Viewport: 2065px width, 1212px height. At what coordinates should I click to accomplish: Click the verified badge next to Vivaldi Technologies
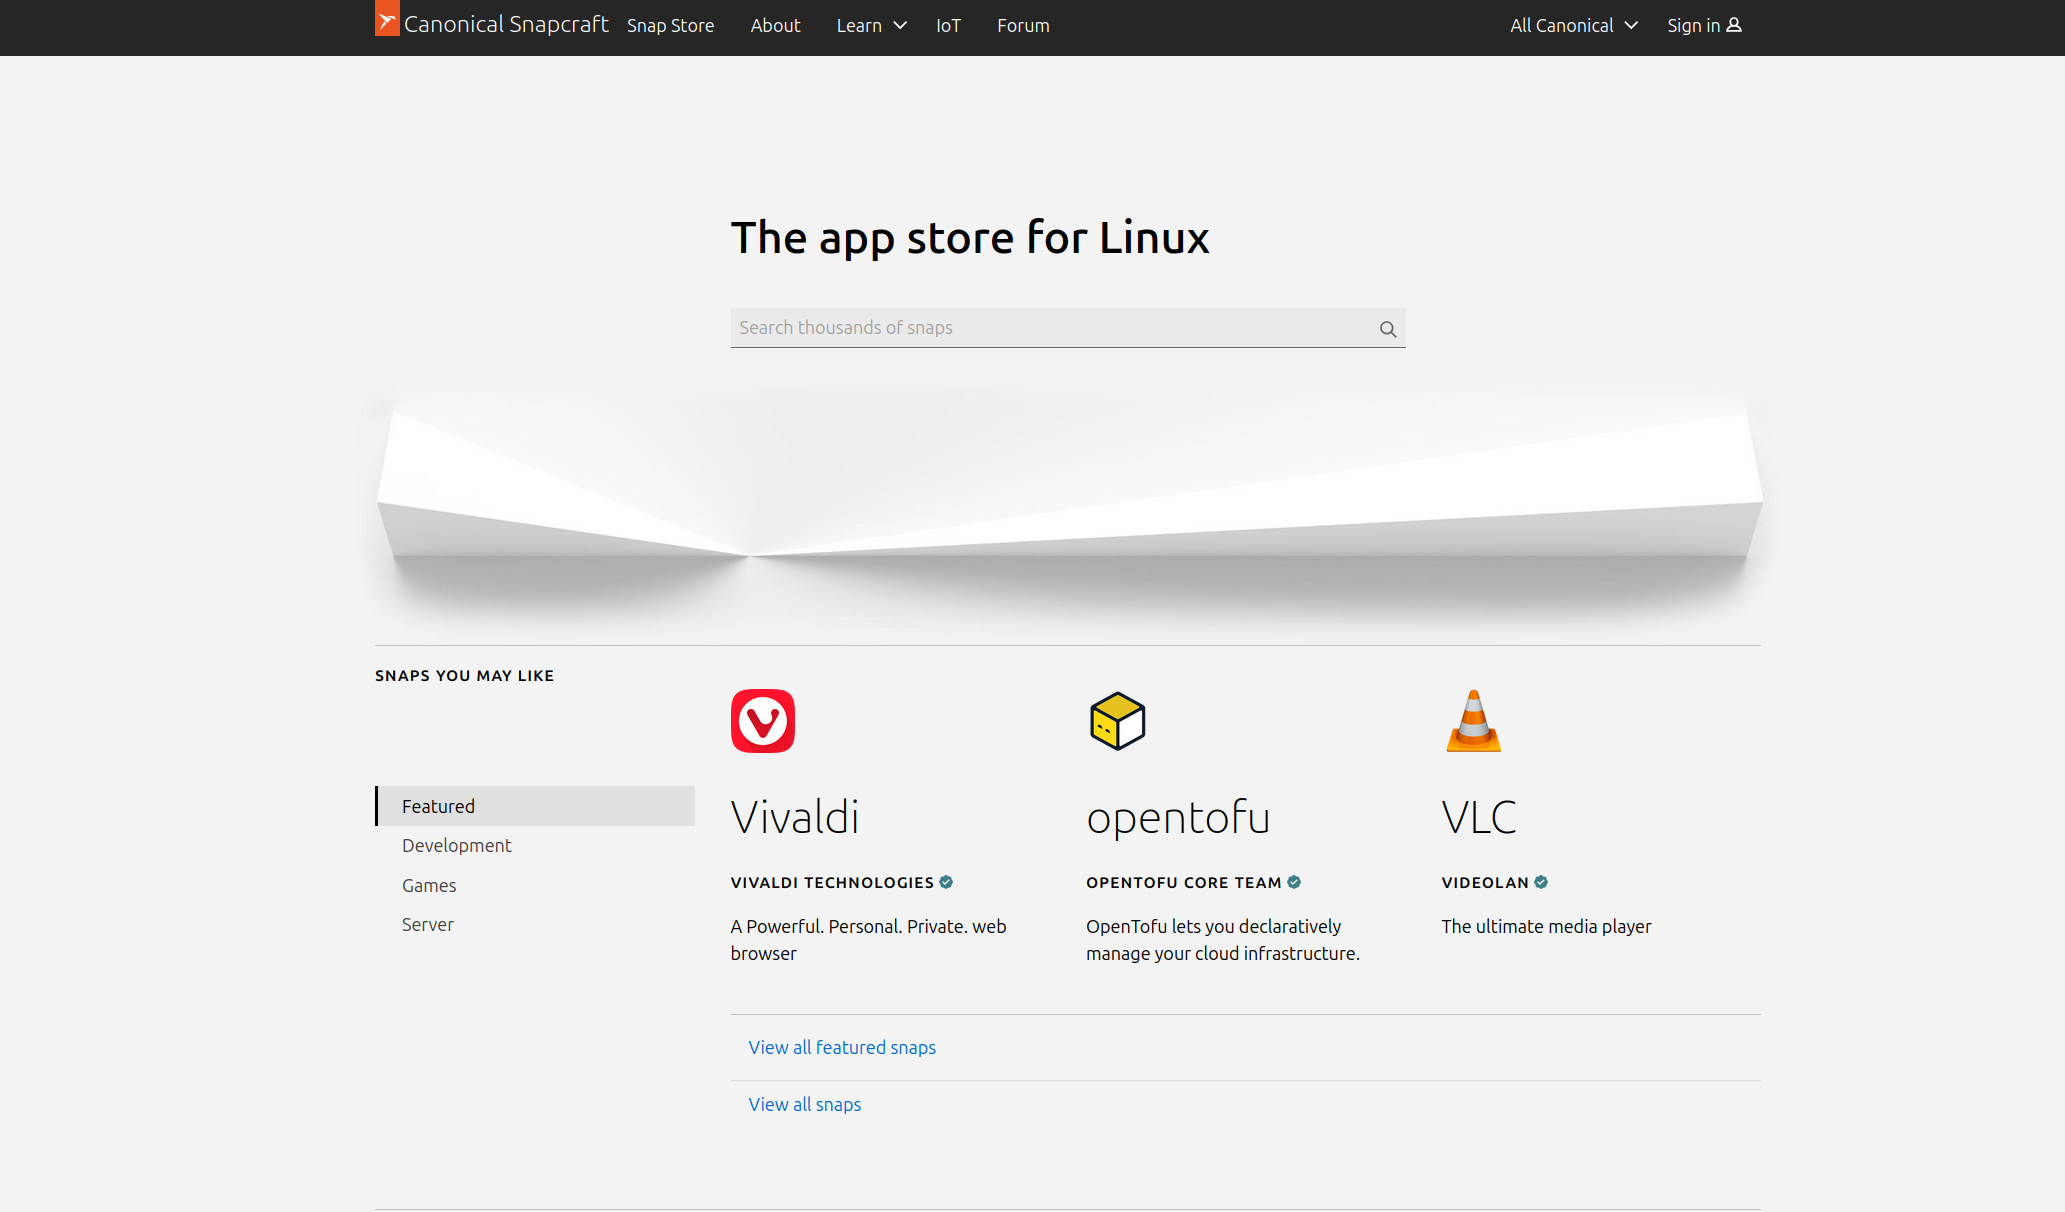(x=946, y=882)
